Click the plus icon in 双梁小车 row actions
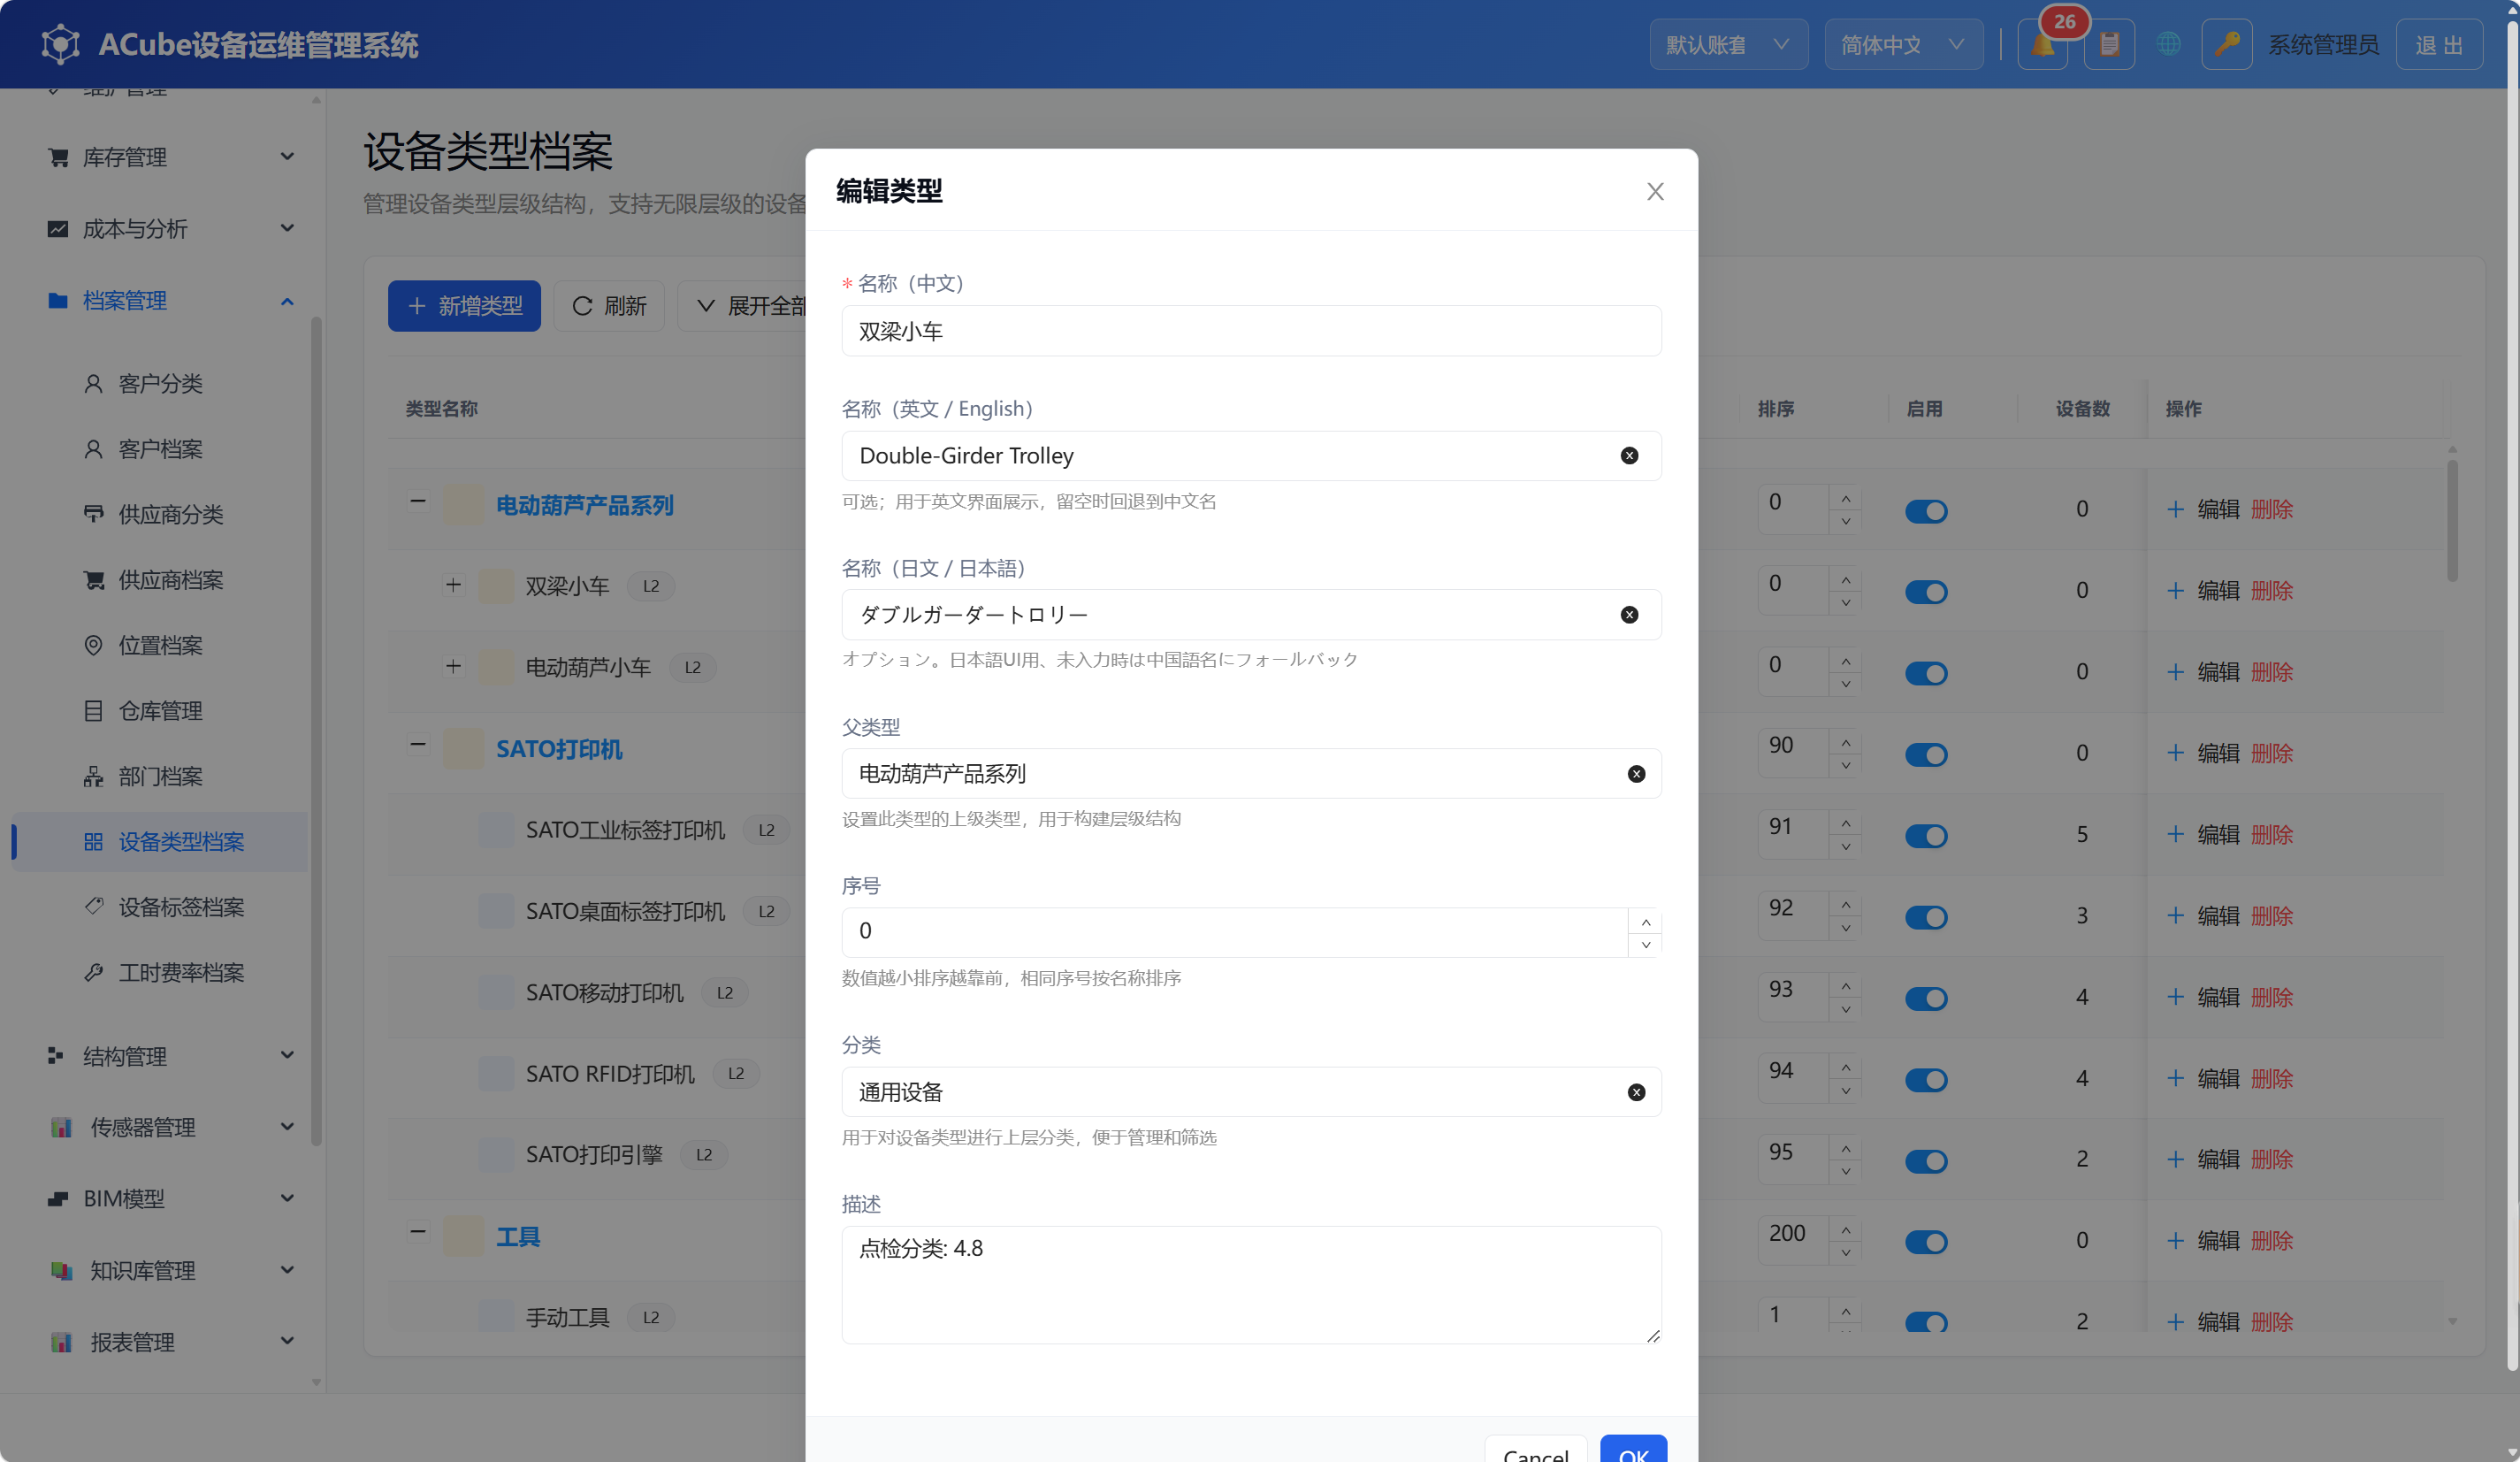Screen dimensions: 2520x1462 (2174, 591)
